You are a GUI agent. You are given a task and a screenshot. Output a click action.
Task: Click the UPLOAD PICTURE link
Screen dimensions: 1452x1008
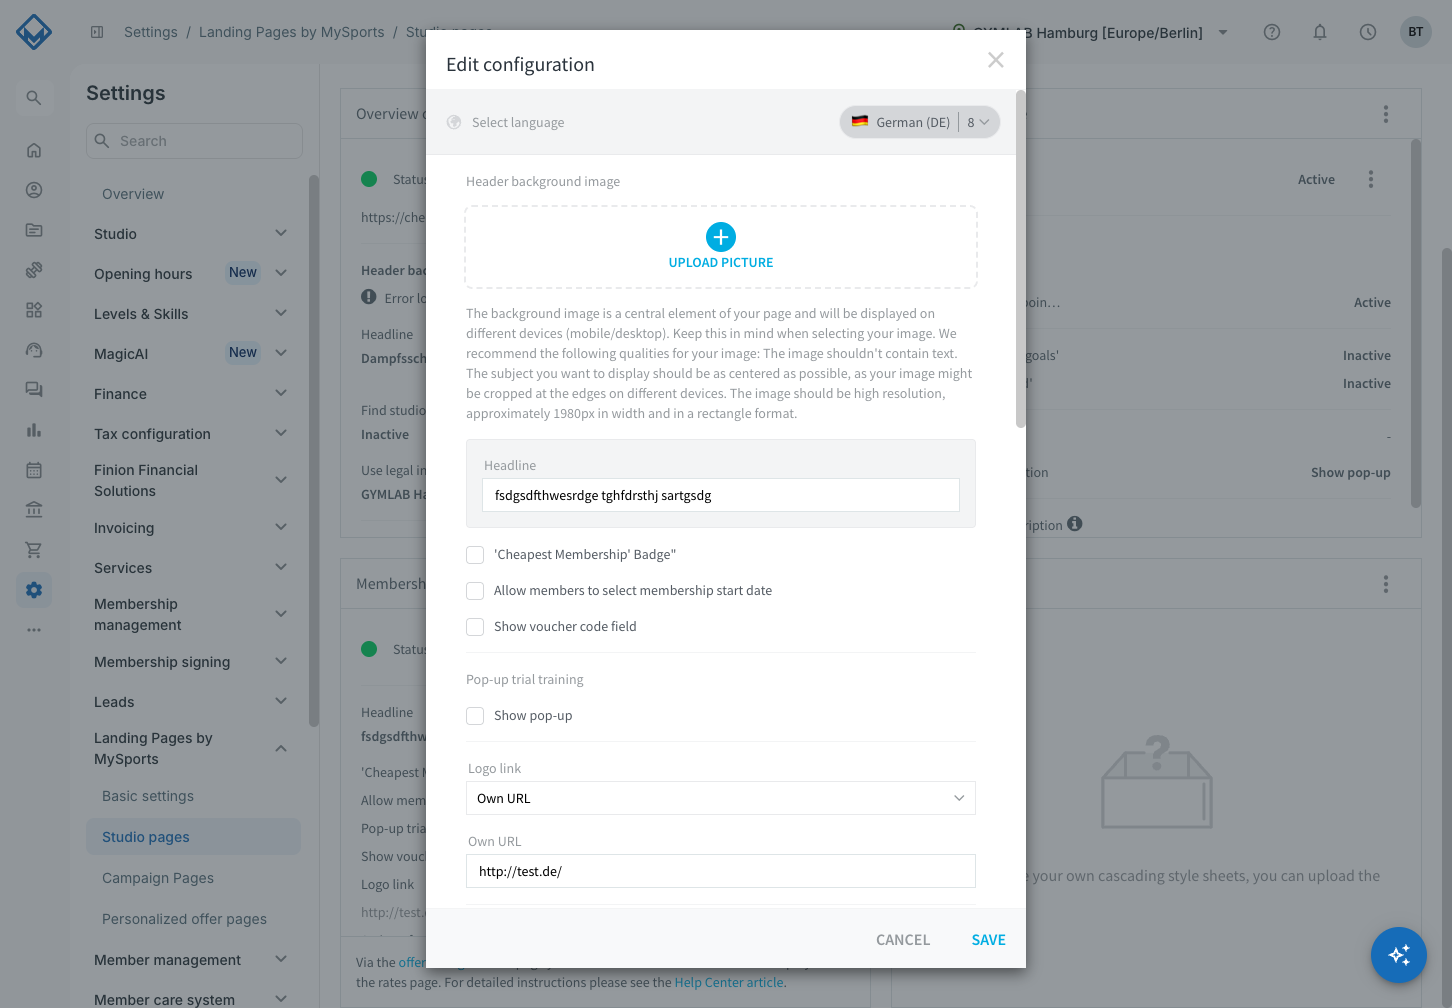pos(721,263)
